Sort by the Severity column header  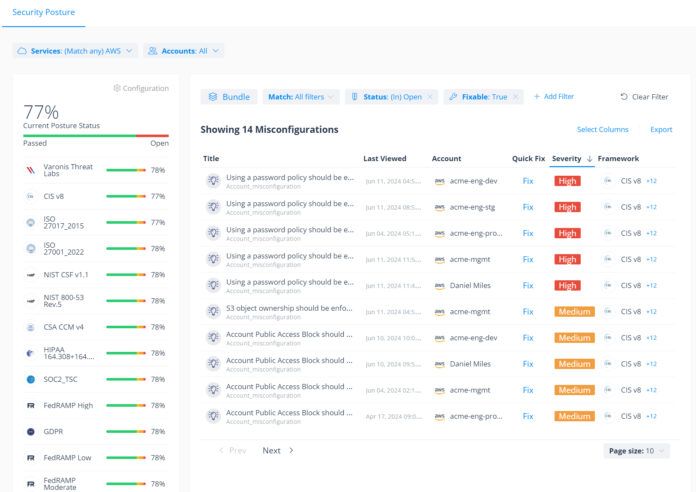click(x=572, y=159)
